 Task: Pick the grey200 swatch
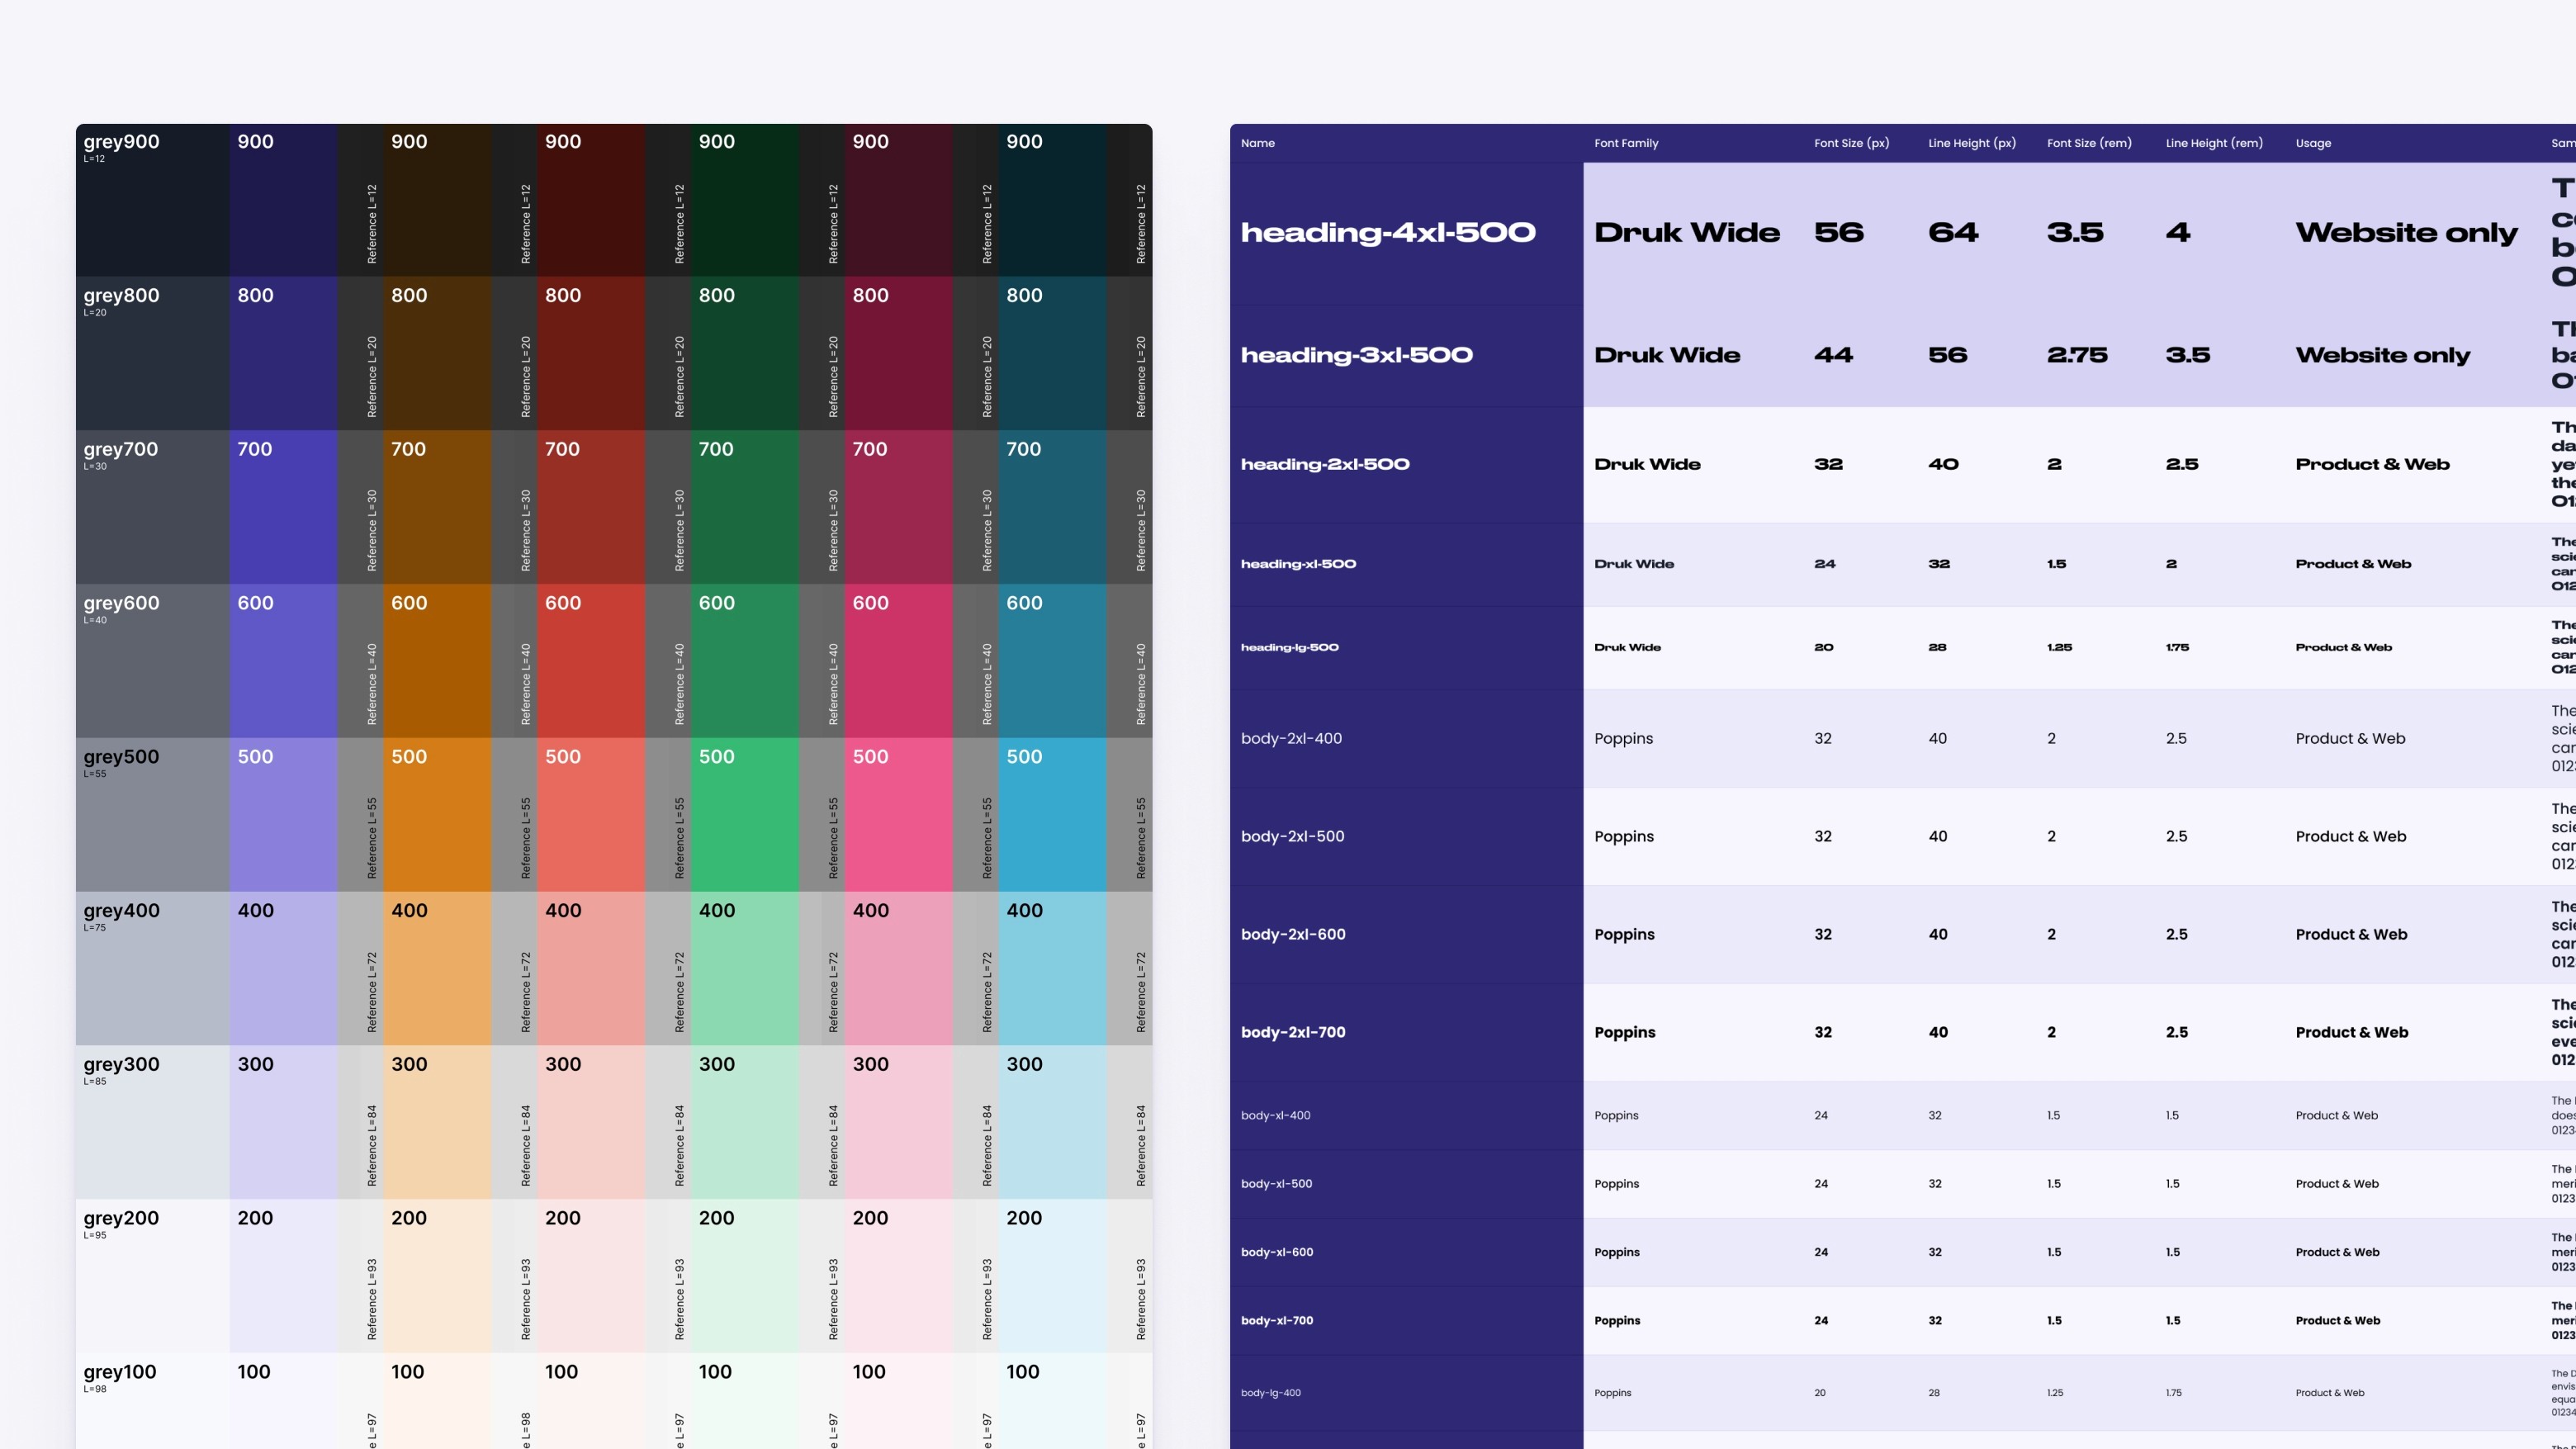[153, 1277]
